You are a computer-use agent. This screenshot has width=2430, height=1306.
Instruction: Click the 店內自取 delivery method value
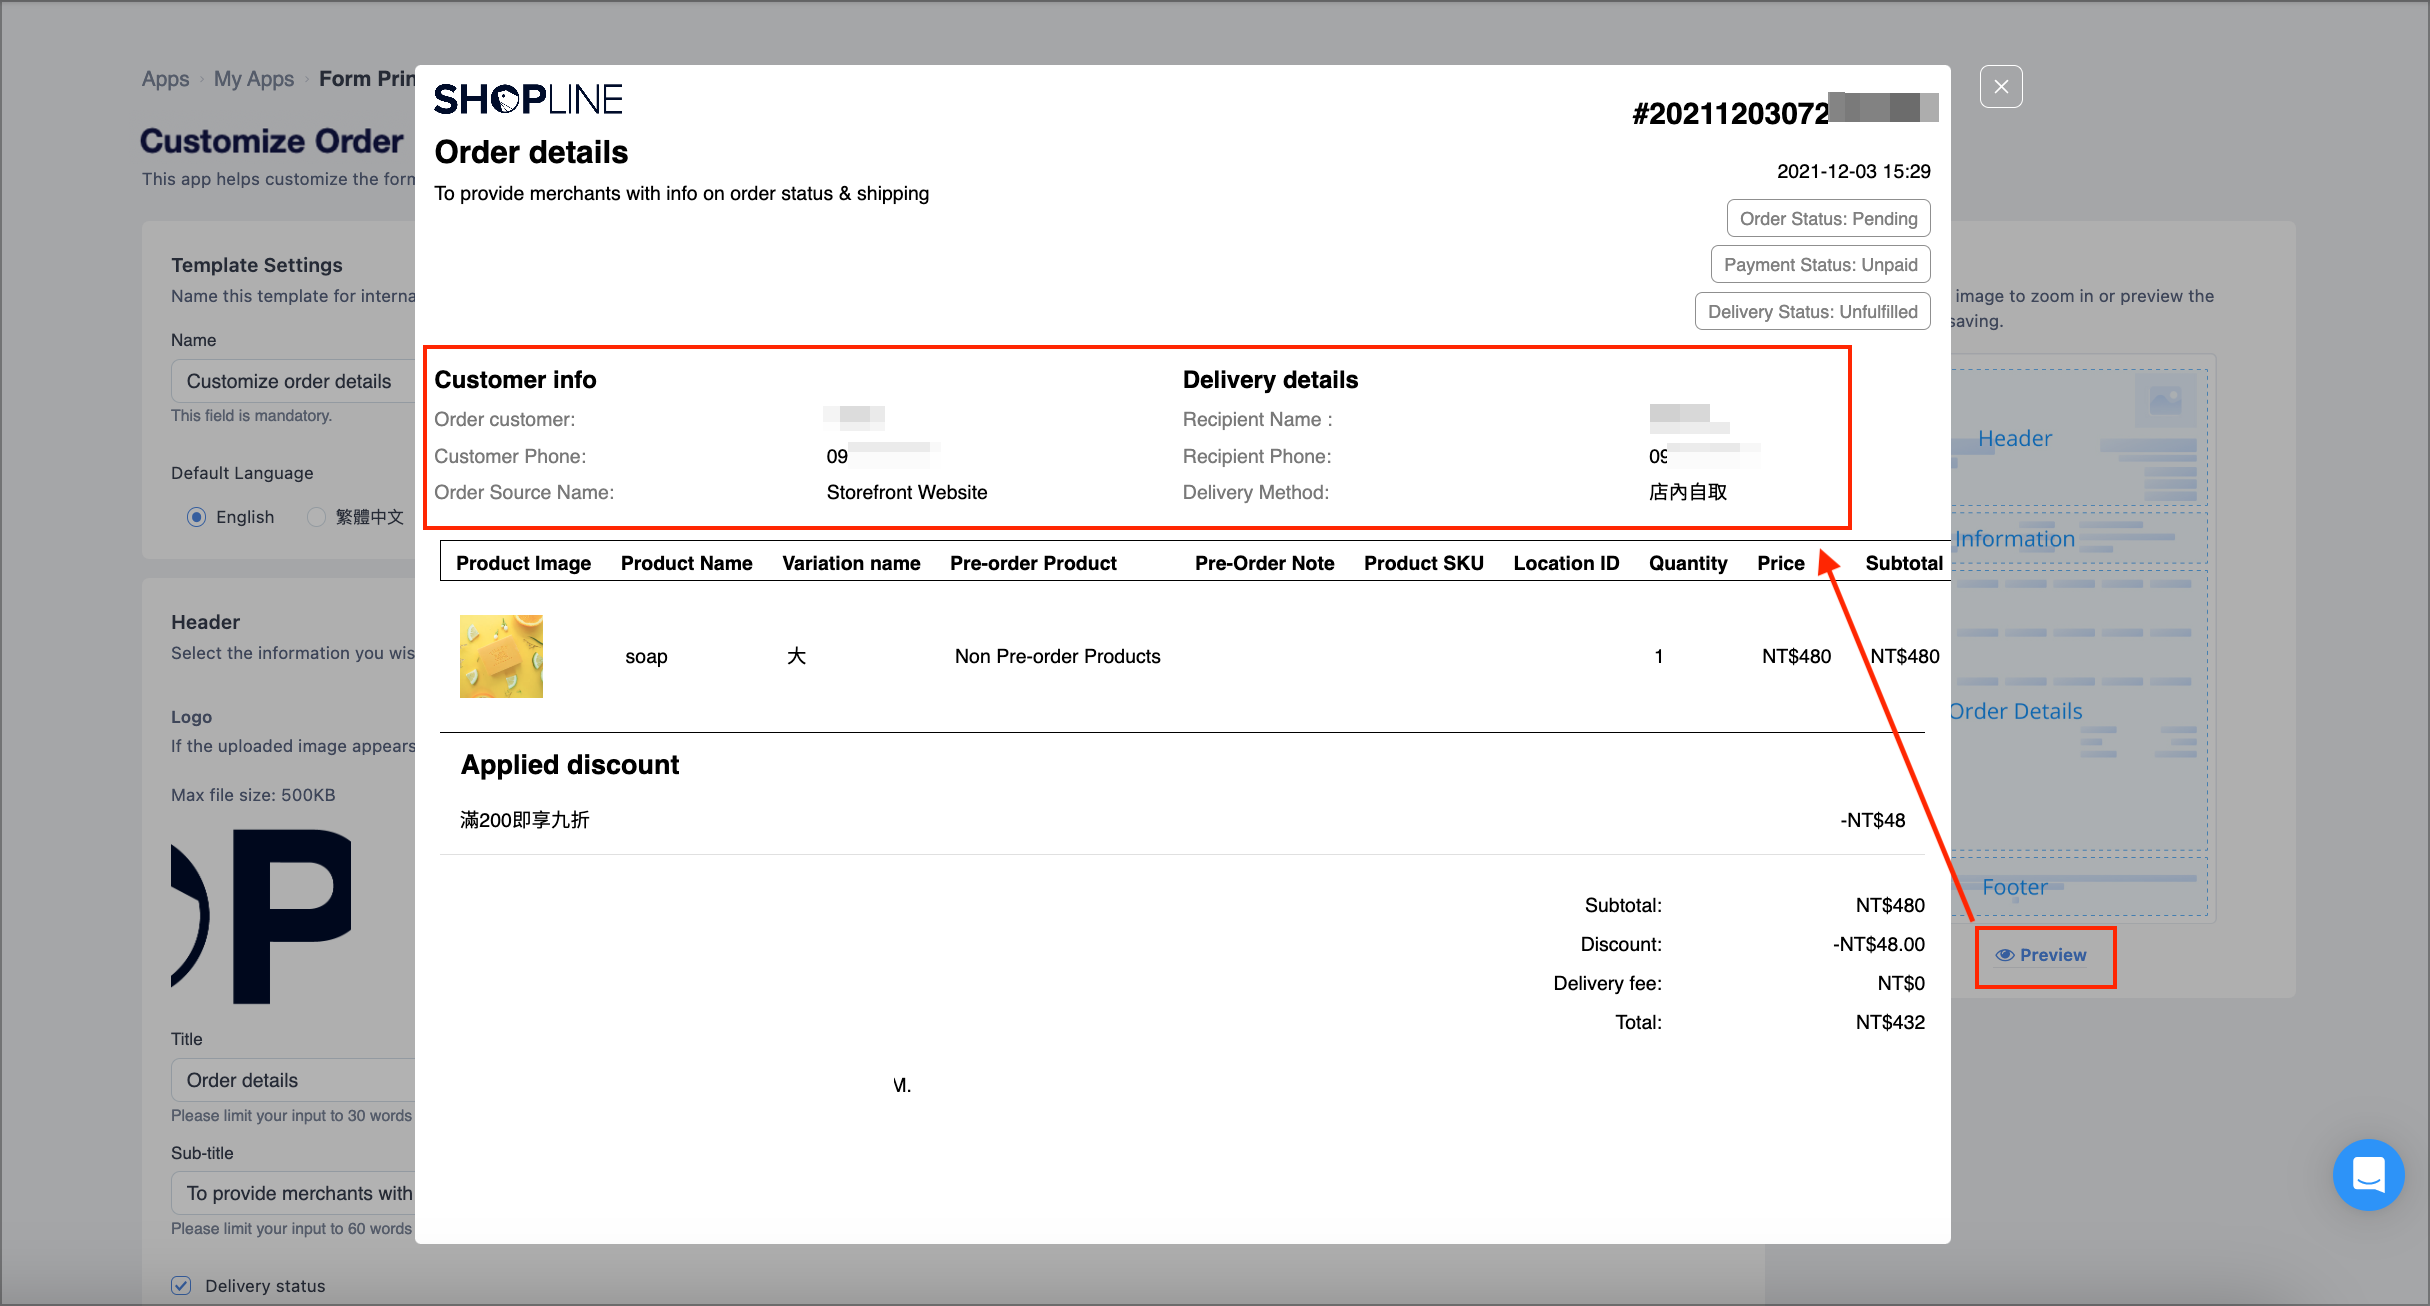[x=1688, y=492]
